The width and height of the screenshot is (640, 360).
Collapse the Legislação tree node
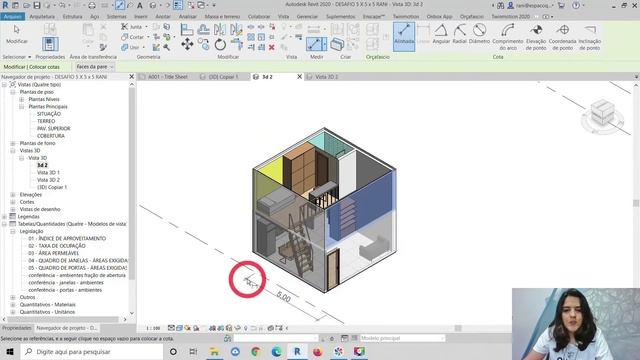pos(13,231)
